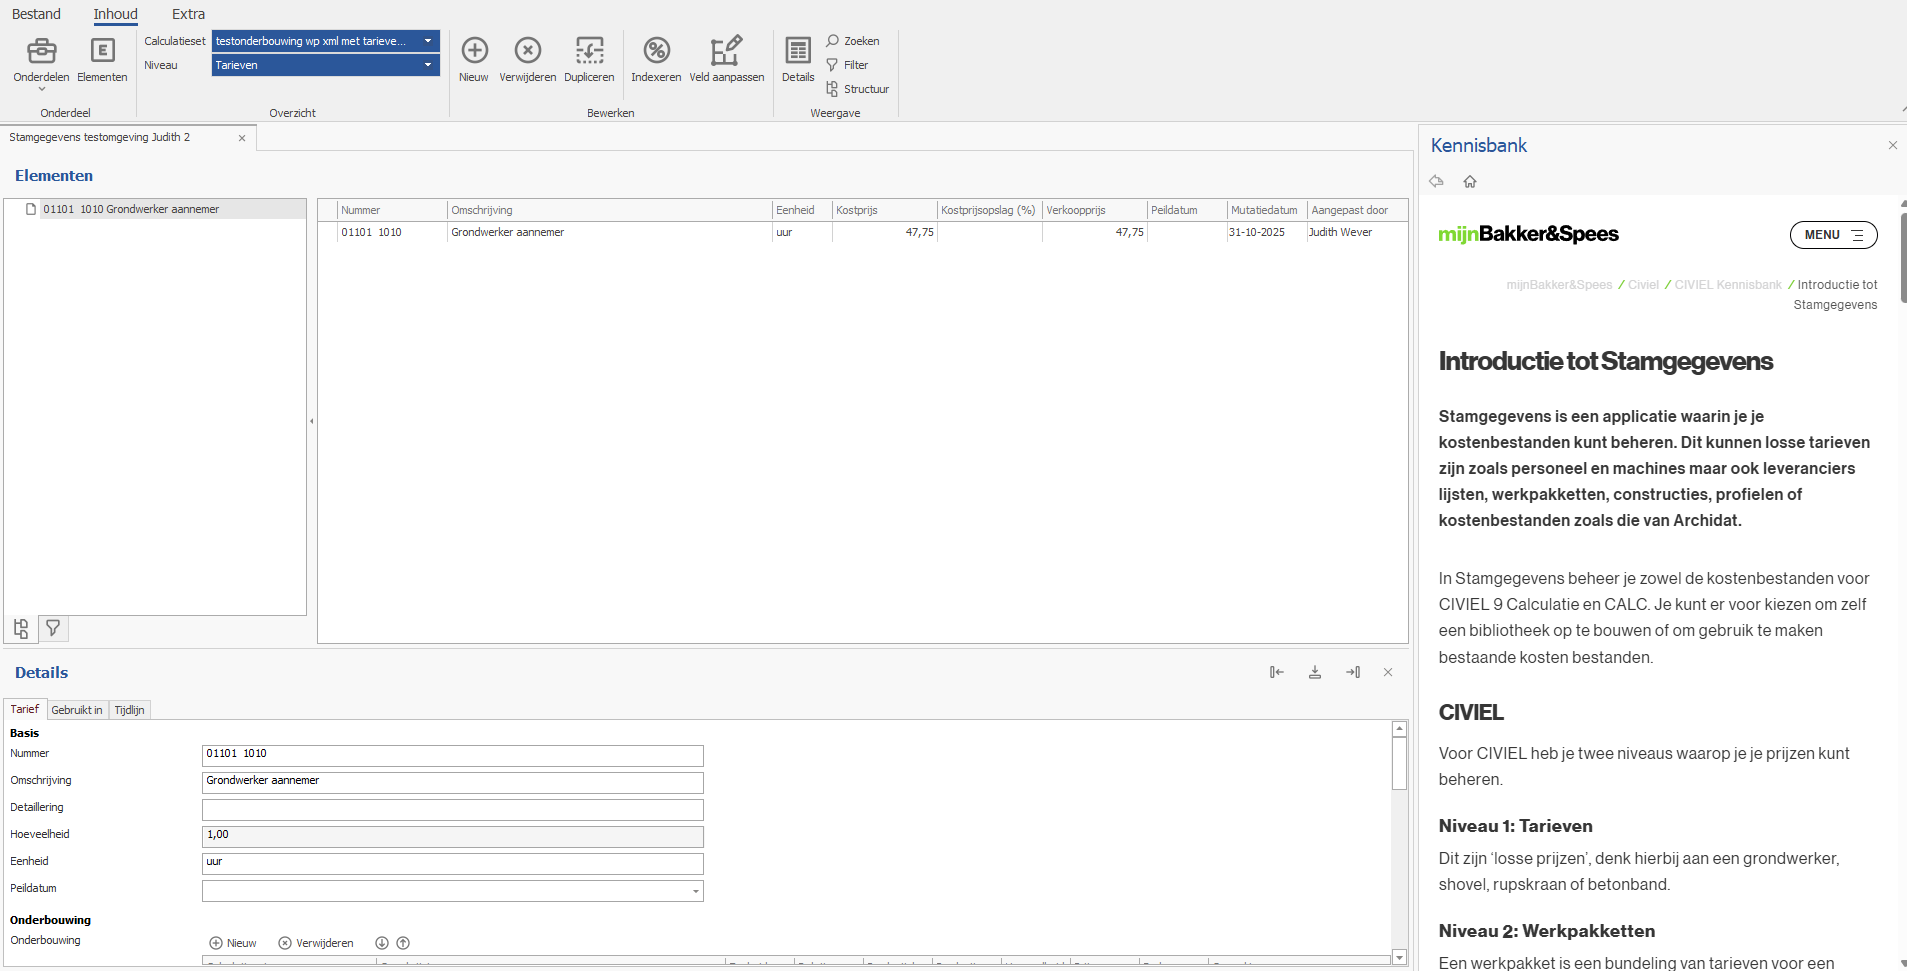
Task: Click the structure icon below element tree
Action: (21, 628)
